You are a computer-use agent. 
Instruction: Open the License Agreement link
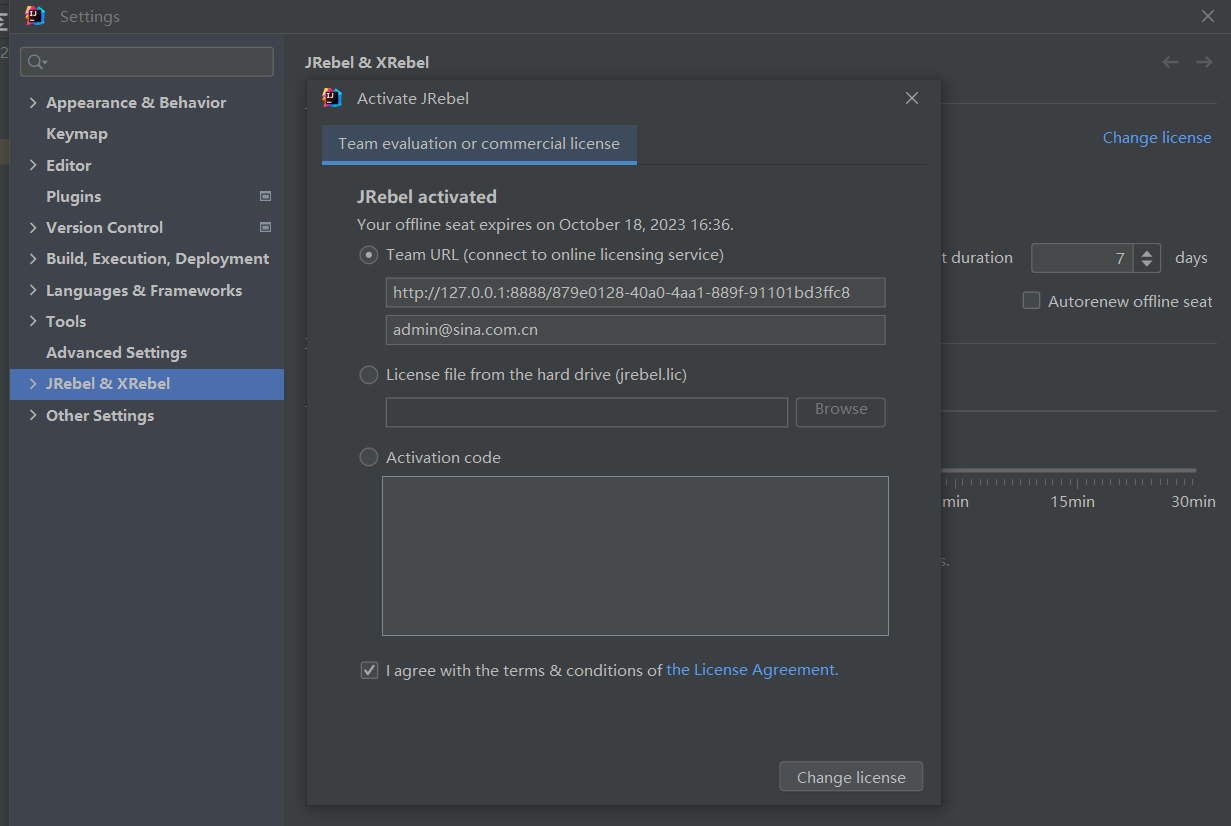tap(752, 670)
